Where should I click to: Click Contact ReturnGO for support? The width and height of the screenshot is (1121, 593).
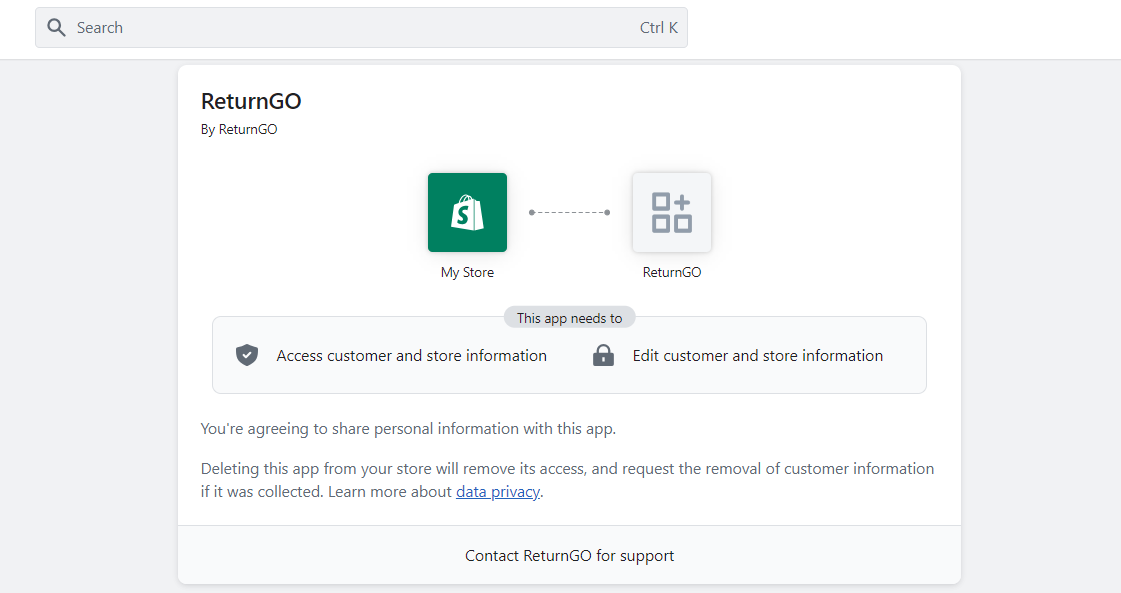click(x=569, y=556)
